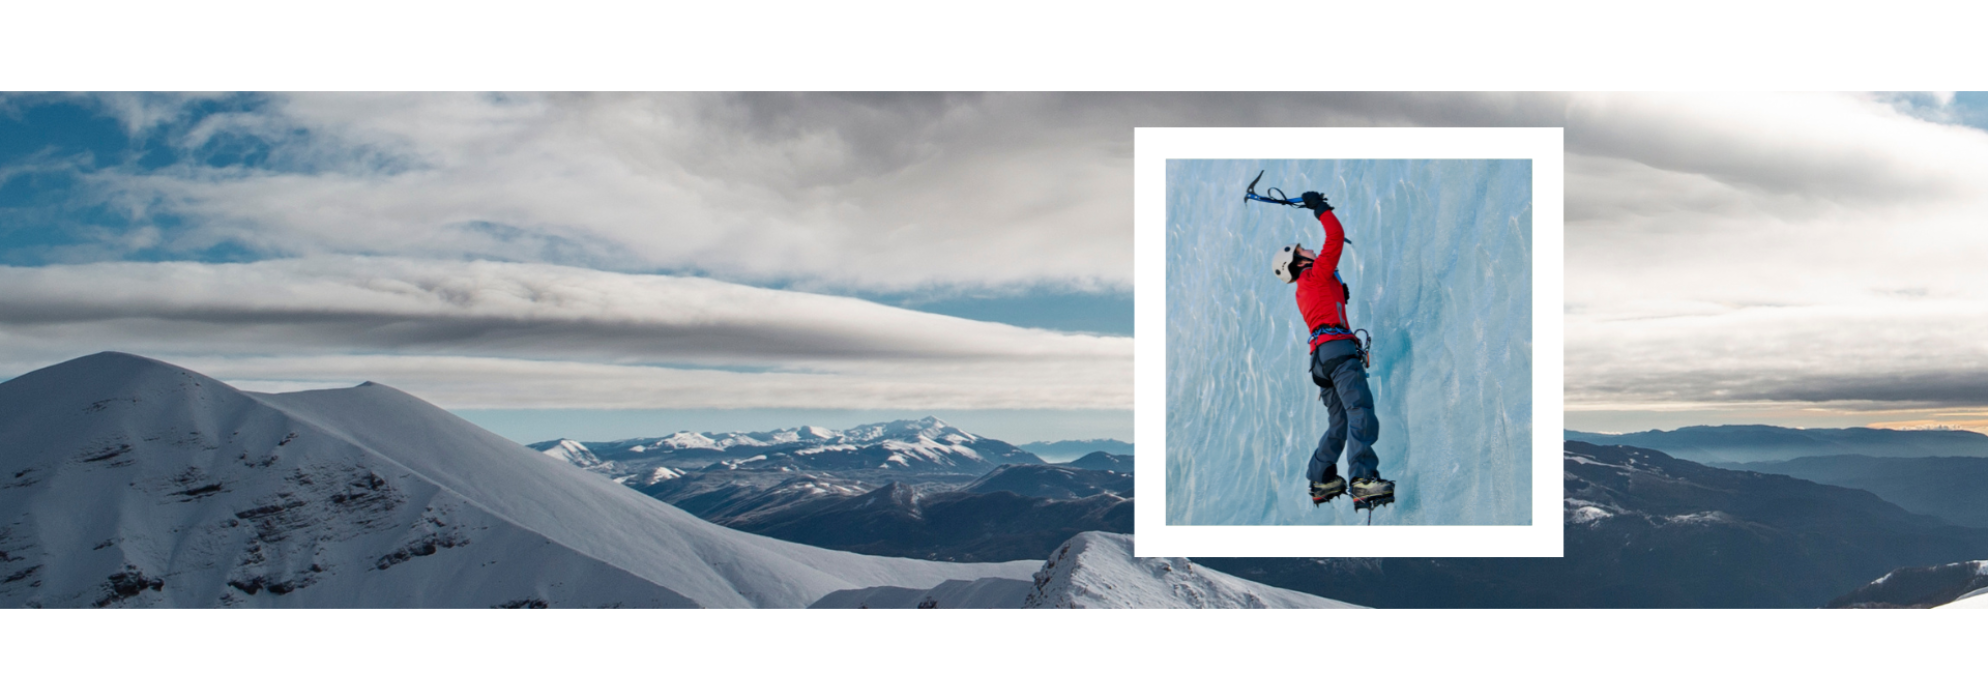
Task: Click the climbing harness on the climber's waist
Action: pyautogui.click(x=1335, y=338)
